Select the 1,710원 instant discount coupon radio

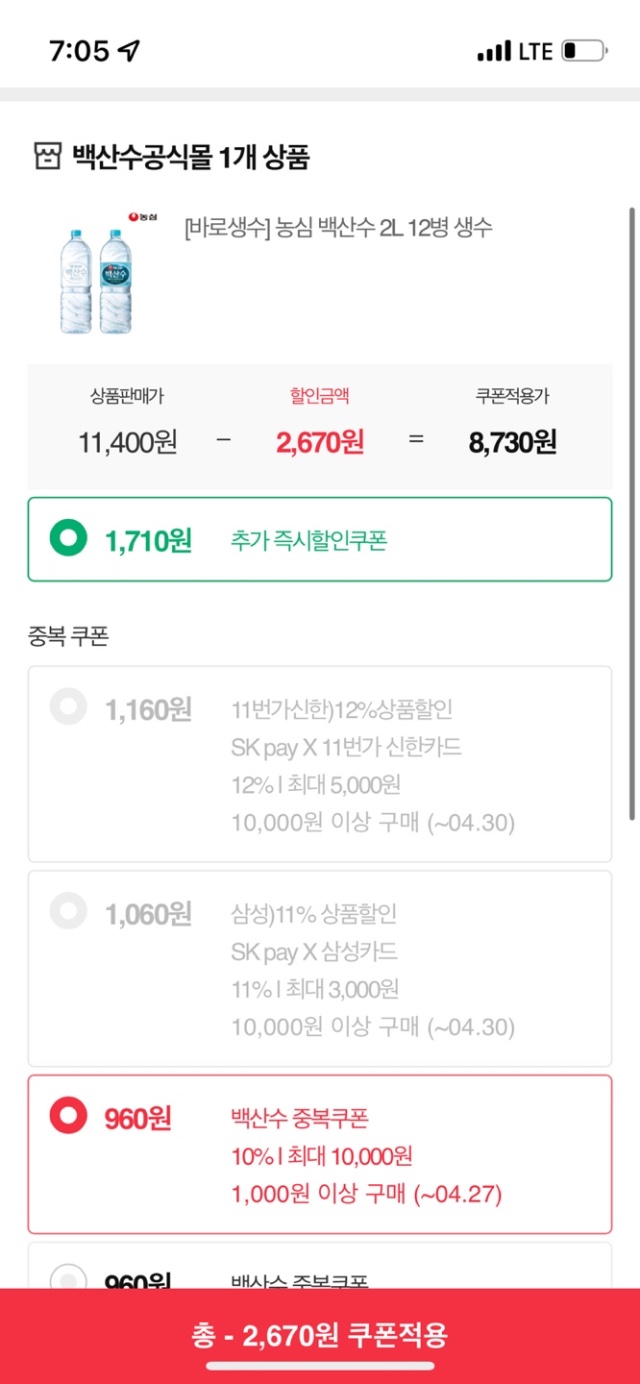point(69,540)
